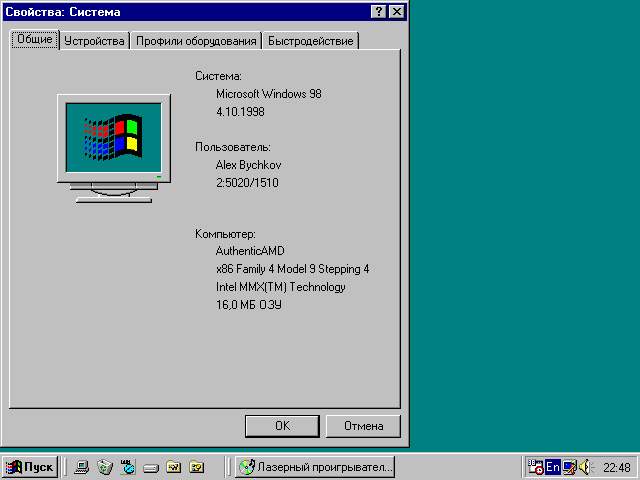Screen dimensions: 640x480
Task: Select the Общие tab
Action: [x=35, y=40]
